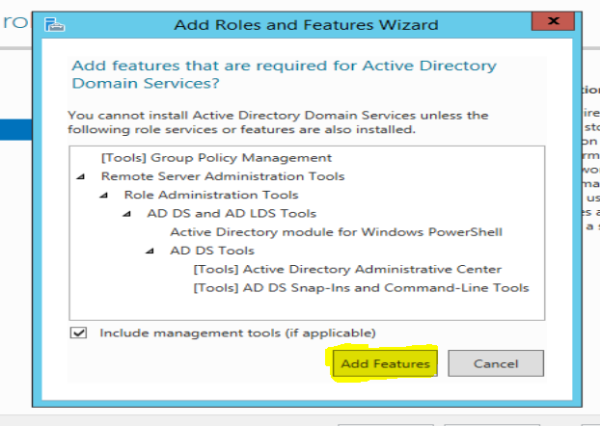Click the 'You cannot install Active Directory' description

[278, 122]
